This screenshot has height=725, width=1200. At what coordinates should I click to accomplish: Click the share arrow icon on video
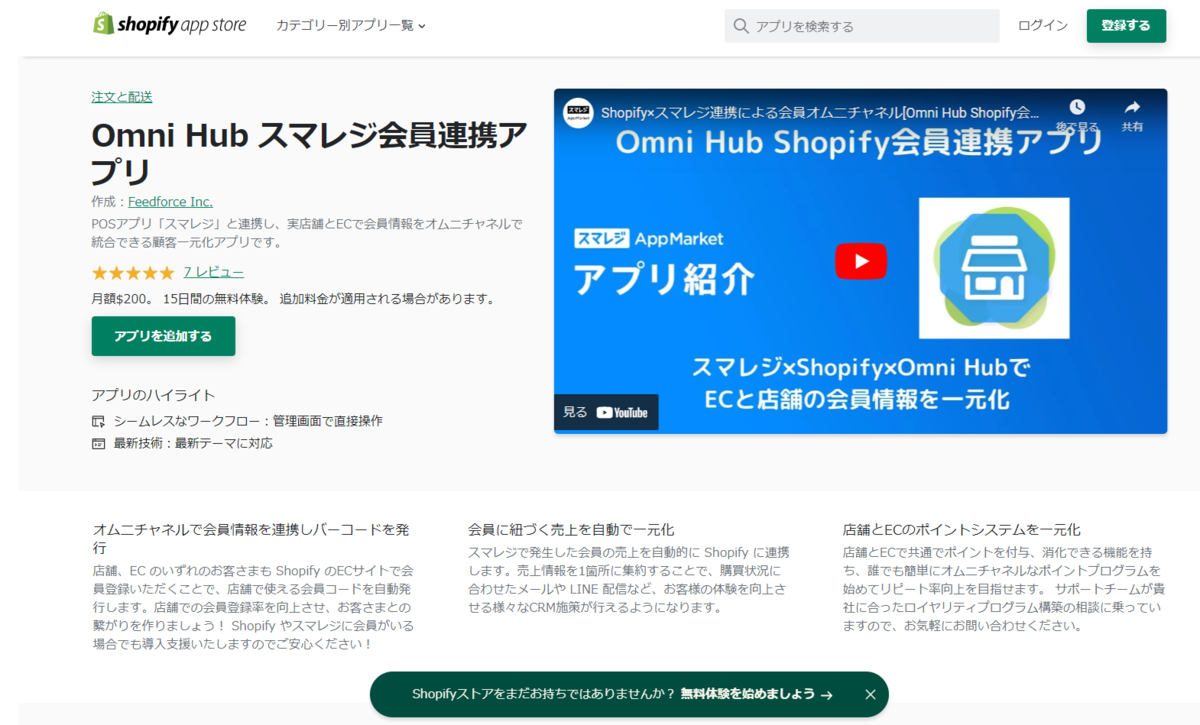1132,107
